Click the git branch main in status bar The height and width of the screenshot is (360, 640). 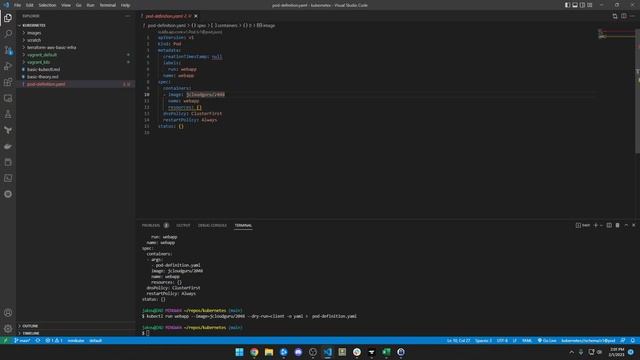22,340
